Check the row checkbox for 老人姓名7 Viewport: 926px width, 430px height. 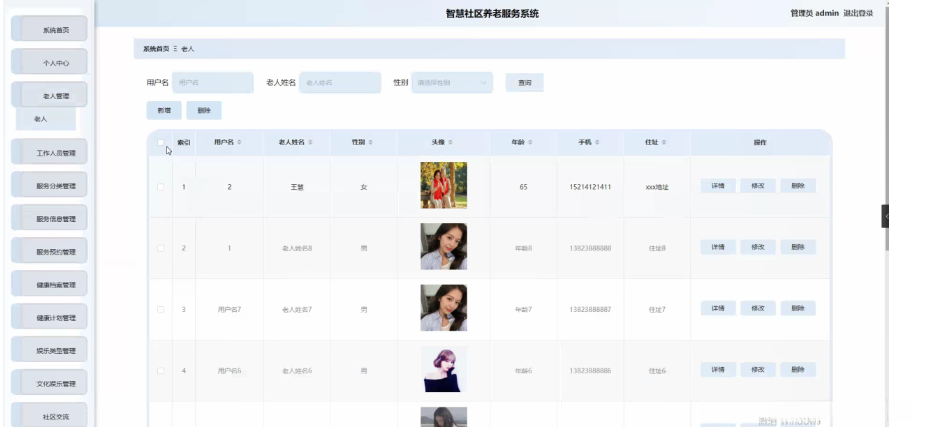(x=161, y=310)
